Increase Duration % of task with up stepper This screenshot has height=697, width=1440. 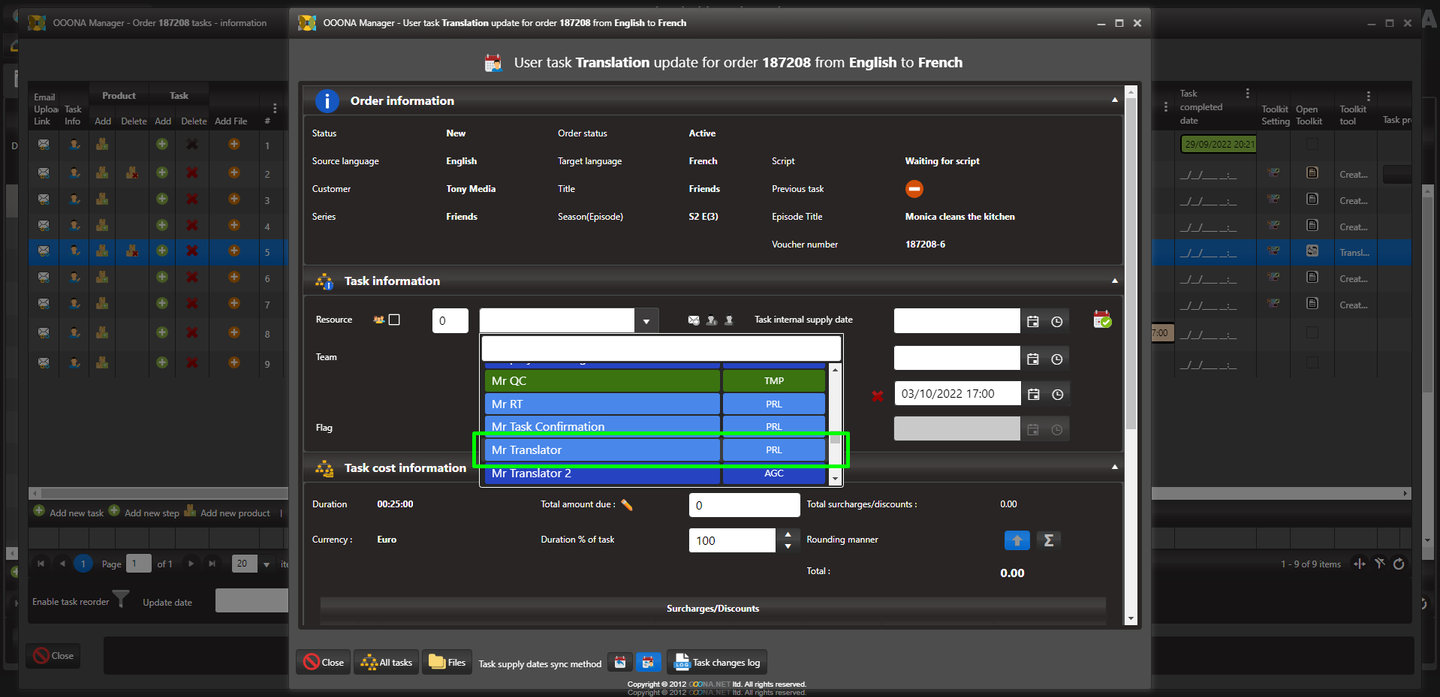[x=789, y=534]
